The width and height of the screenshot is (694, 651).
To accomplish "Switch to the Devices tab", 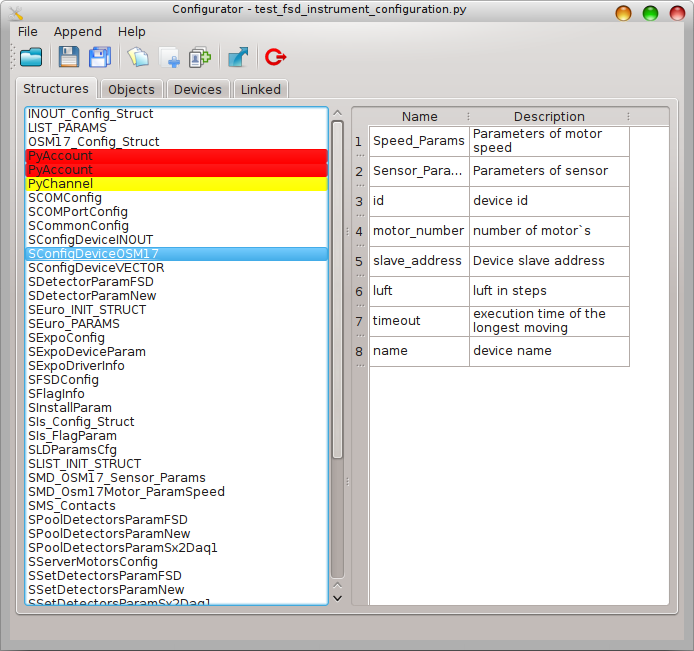I will tap(198, 90).
